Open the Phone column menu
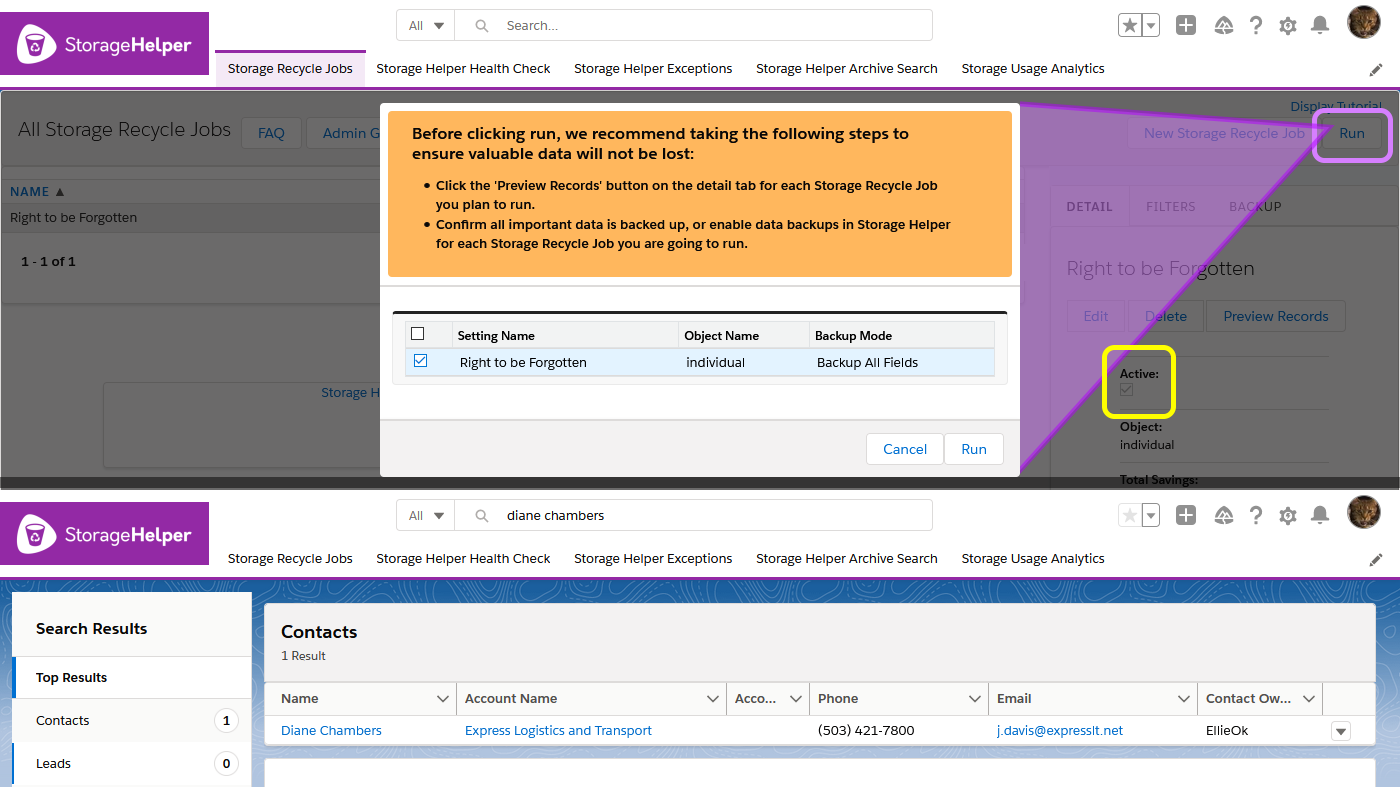 click(975, 699)
